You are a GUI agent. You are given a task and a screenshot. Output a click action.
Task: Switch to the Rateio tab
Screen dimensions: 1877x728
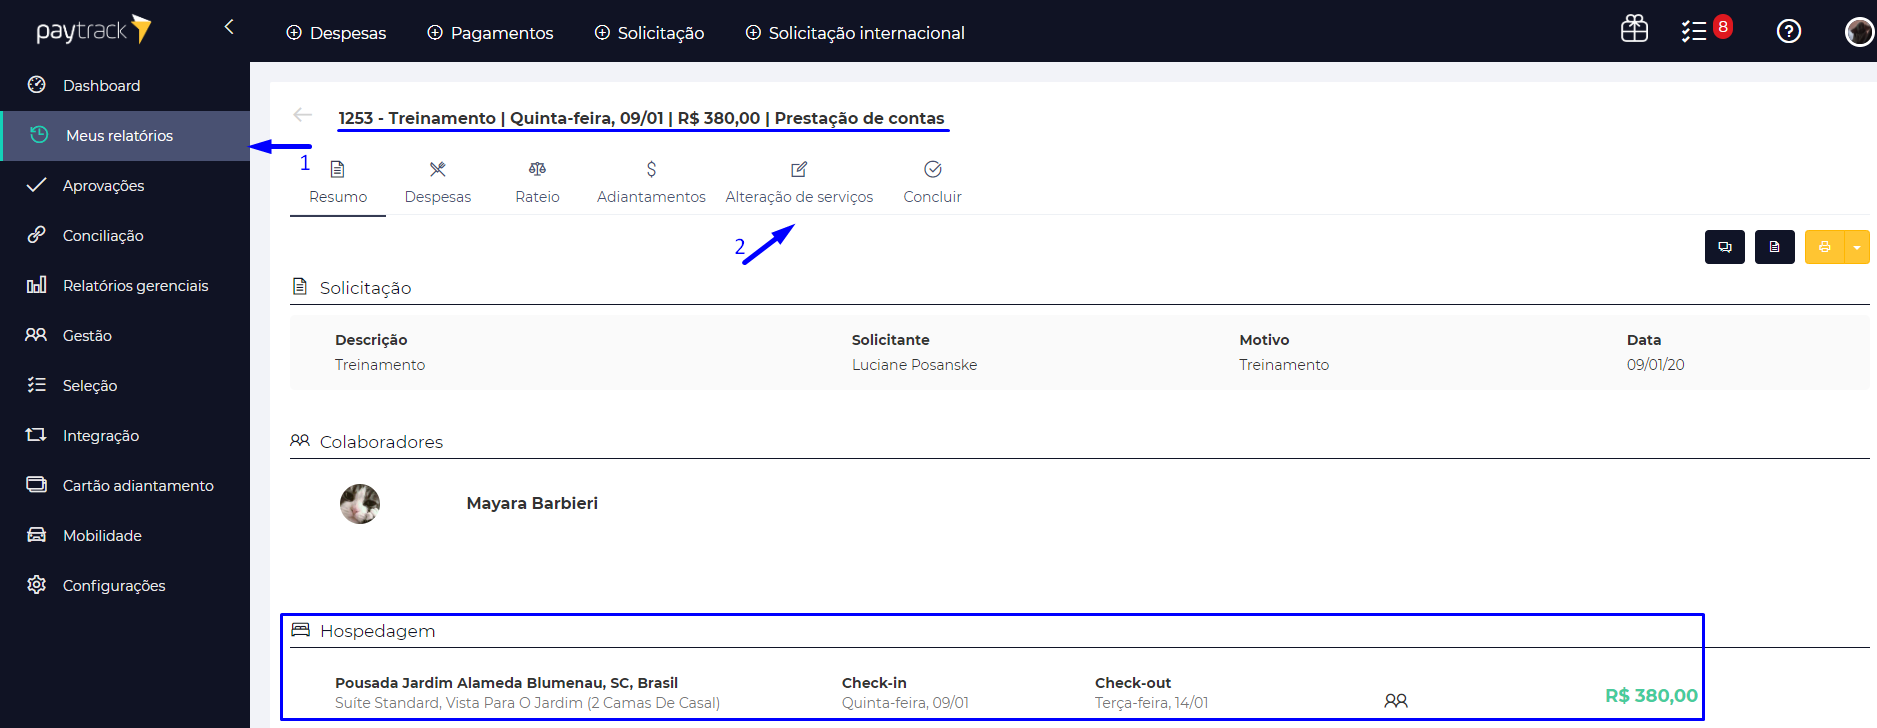[537, 183]
